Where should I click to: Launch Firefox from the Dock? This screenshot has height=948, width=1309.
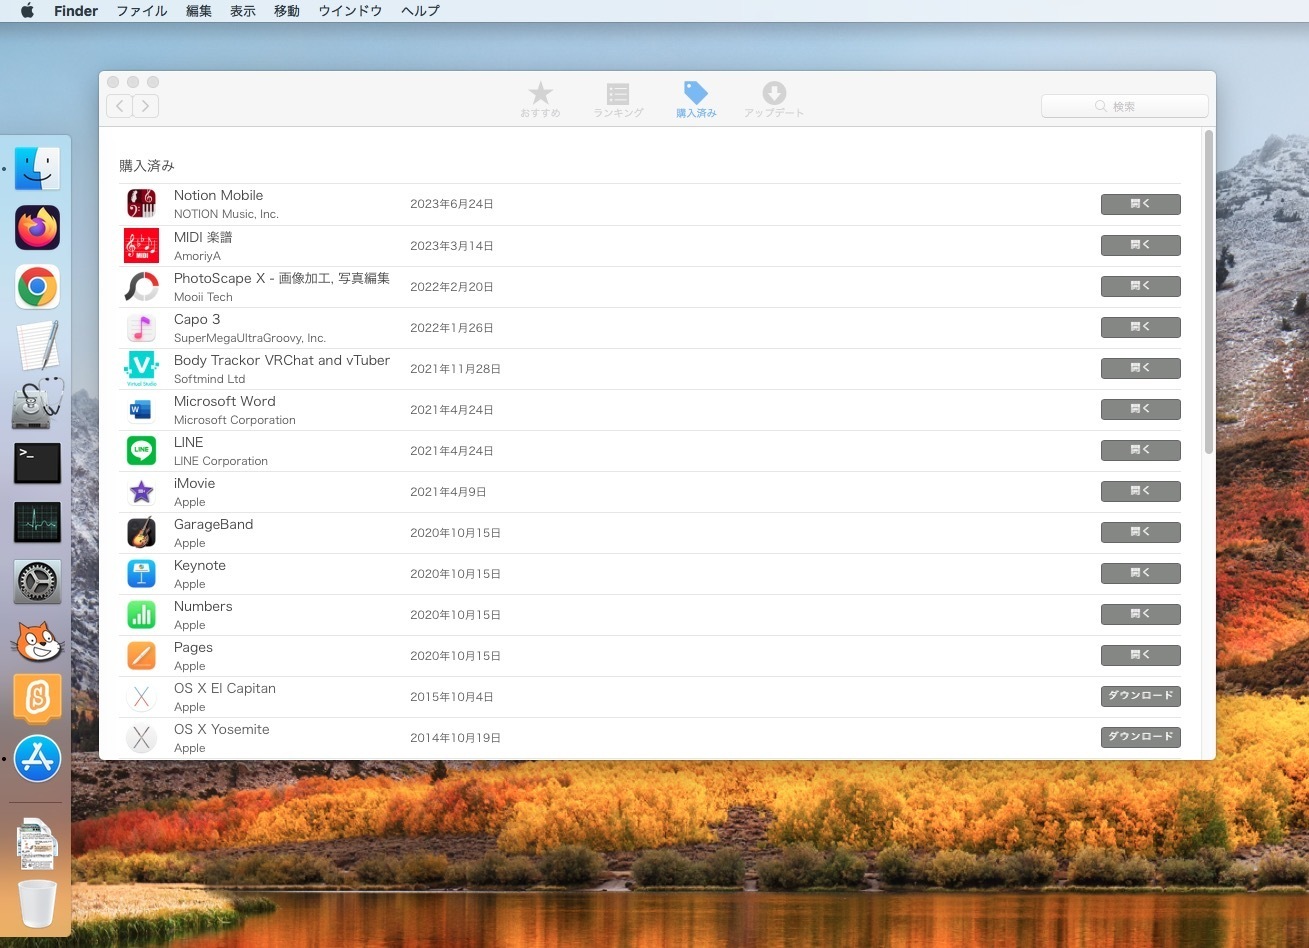pos(38,228)
